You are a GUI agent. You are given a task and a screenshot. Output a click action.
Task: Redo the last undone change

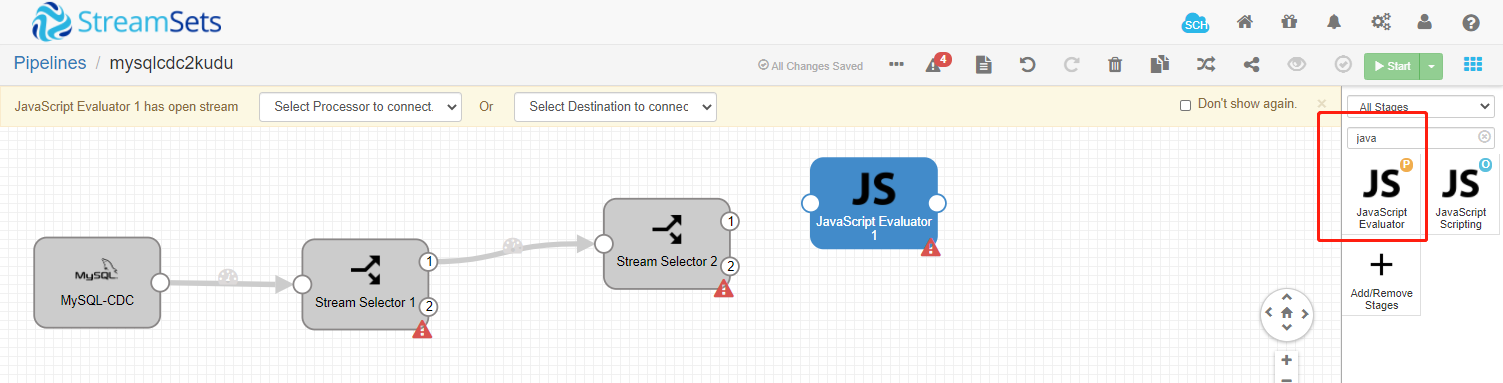1071,65
